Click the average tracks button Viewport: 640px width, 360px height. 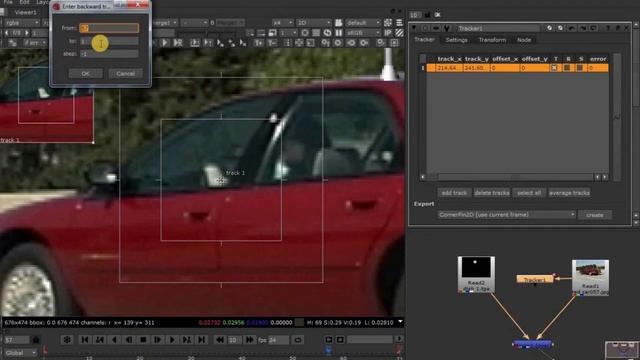click(569, 193)
